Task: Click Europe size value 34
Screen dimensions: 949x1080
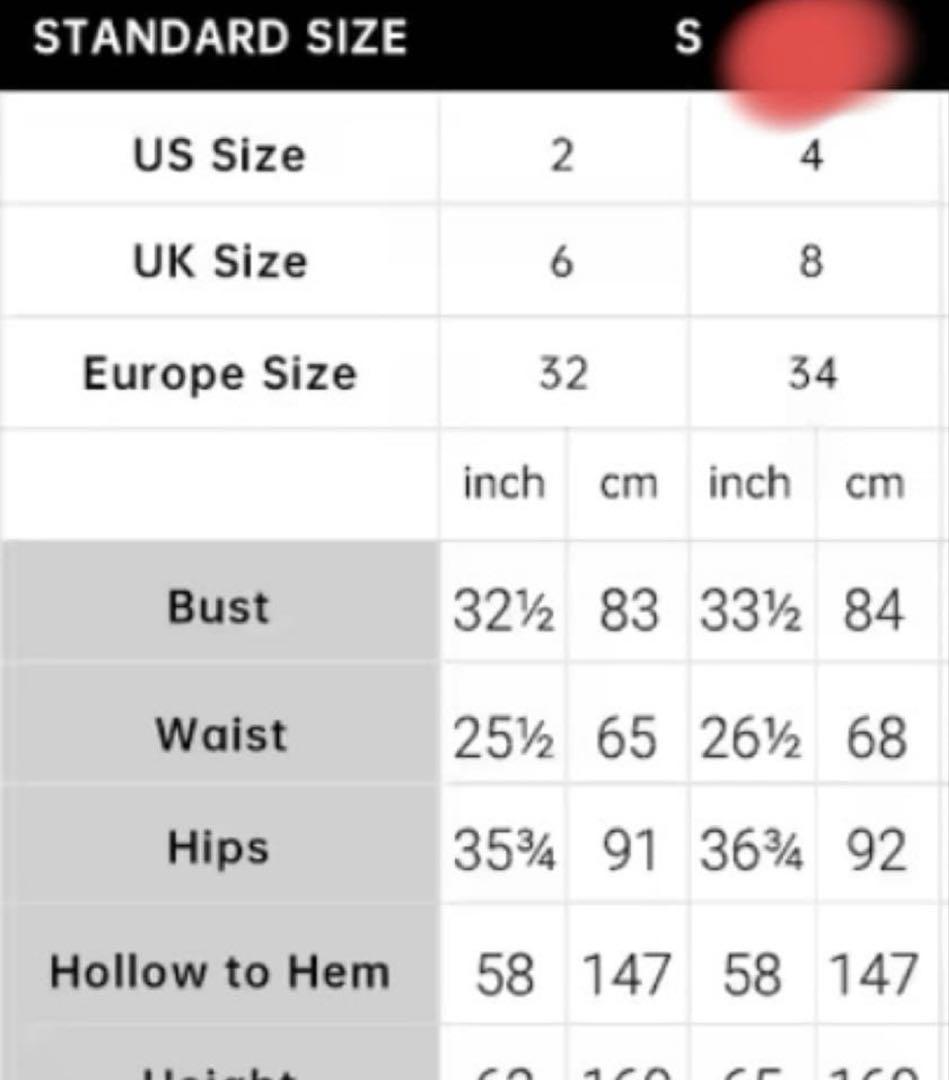Action: pyautogui.click(x=812, y=374)
